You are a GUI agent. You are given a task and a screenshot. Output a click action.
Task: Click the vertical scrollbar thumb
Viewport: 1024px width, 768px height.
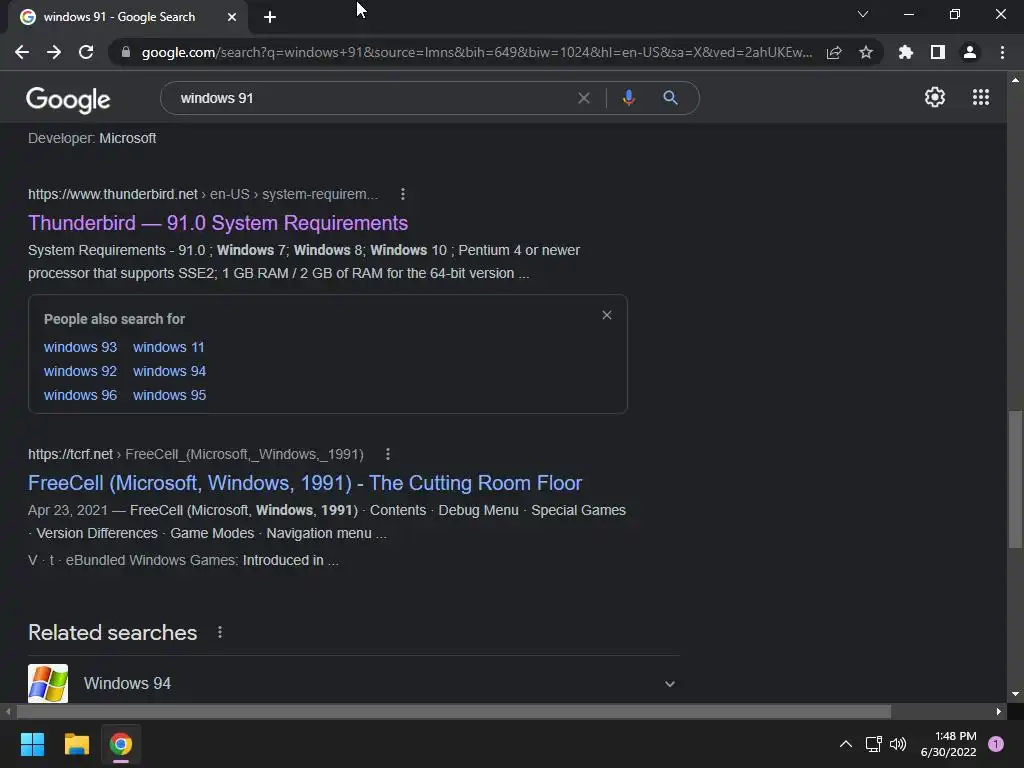click(1015, 479)
